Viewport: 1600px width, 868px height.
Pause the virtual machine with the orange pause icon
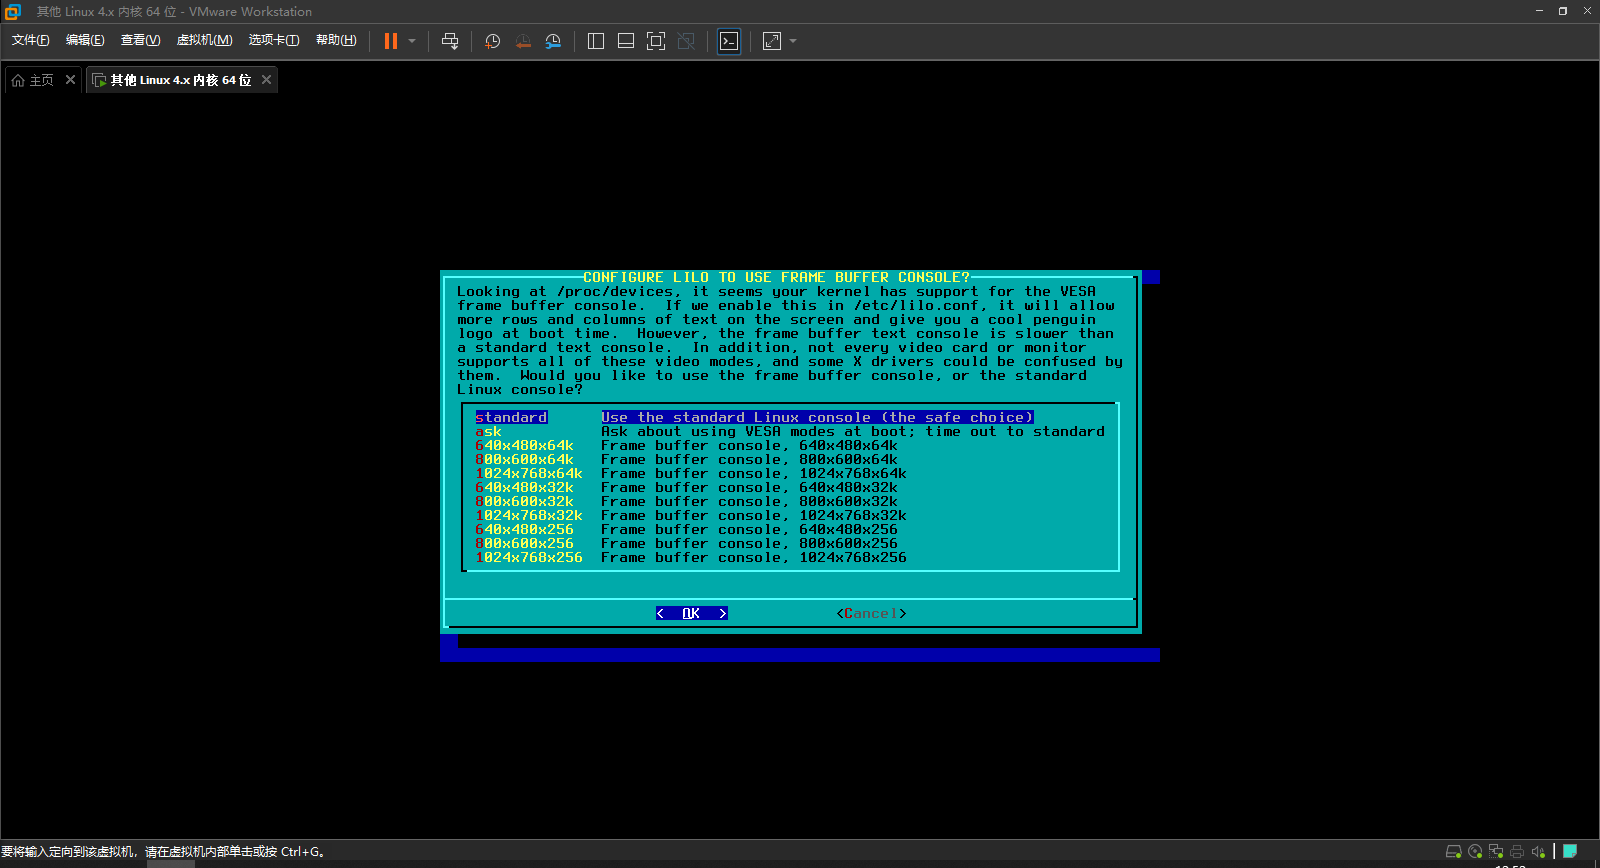point(391,41)
